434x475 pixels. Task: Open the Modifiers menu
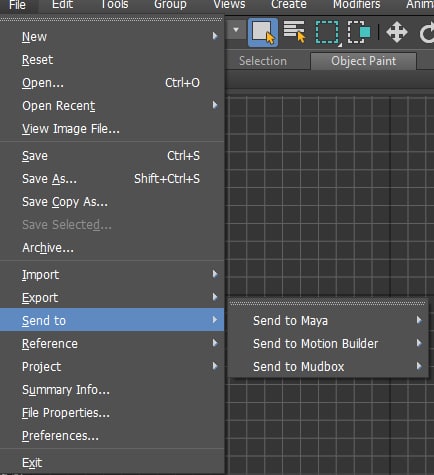pyautogui.click(x=356, y=4)
